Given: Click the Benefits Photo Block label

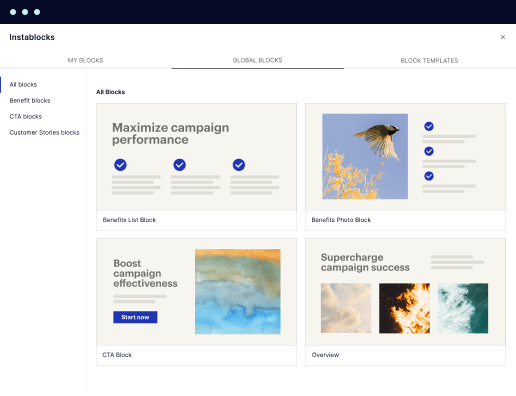Looking at the screenshot, I should click(341, 220).
